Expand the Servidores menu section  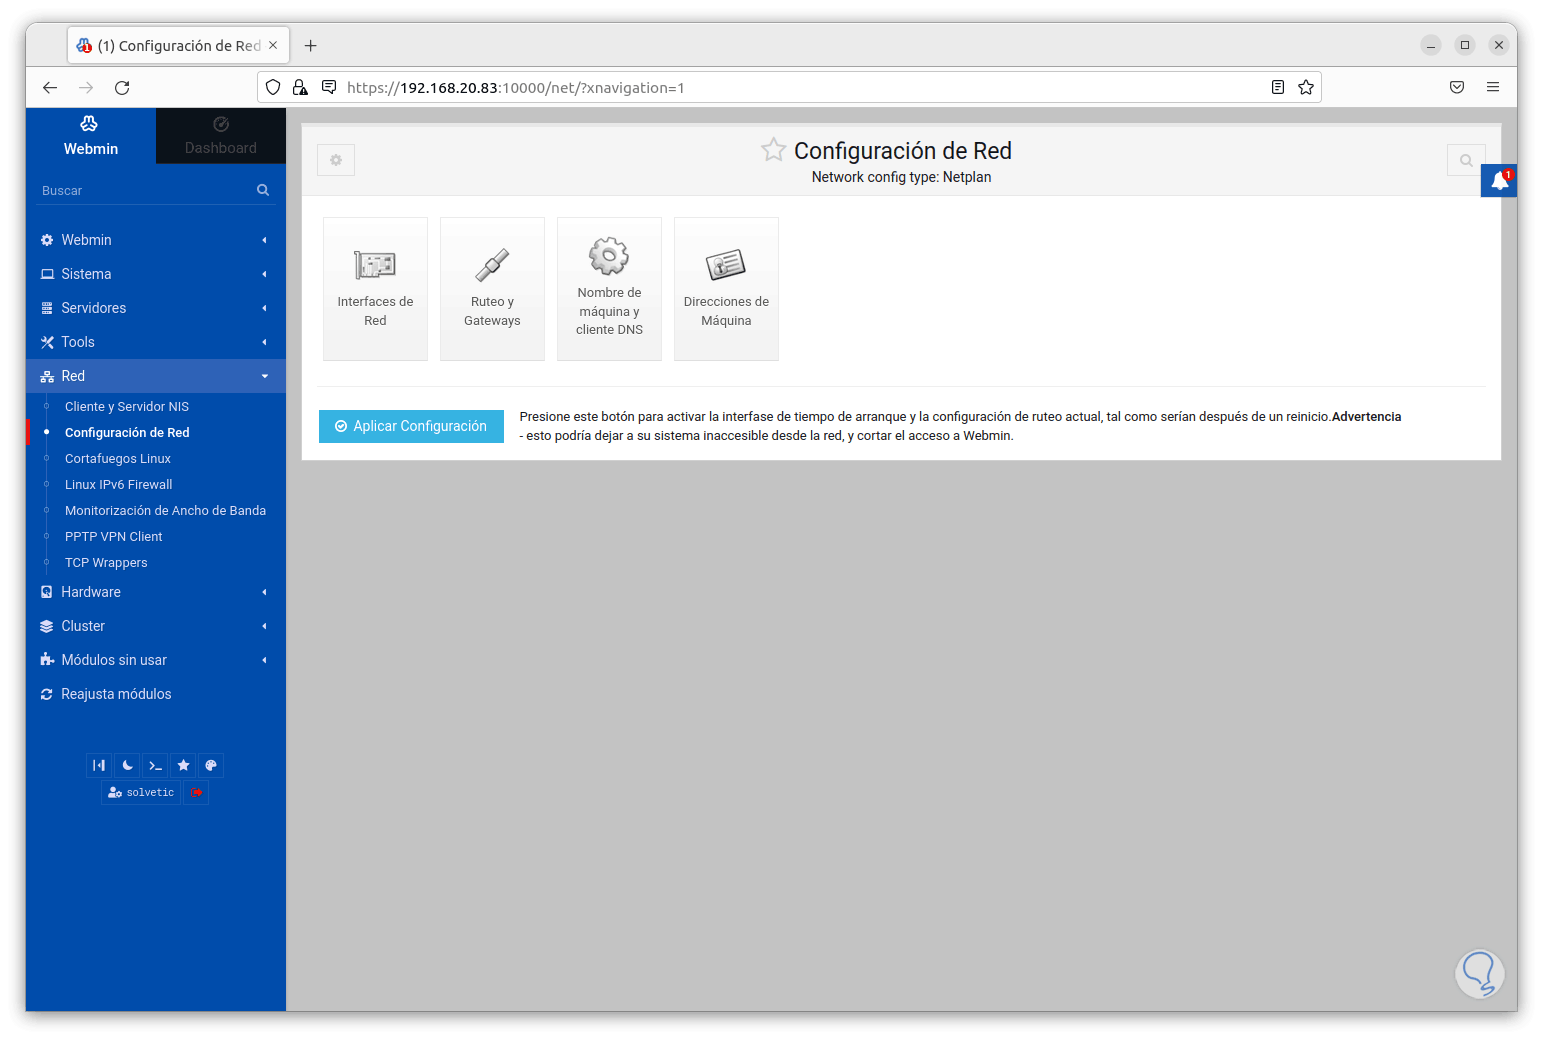click(x=156, y=308)
